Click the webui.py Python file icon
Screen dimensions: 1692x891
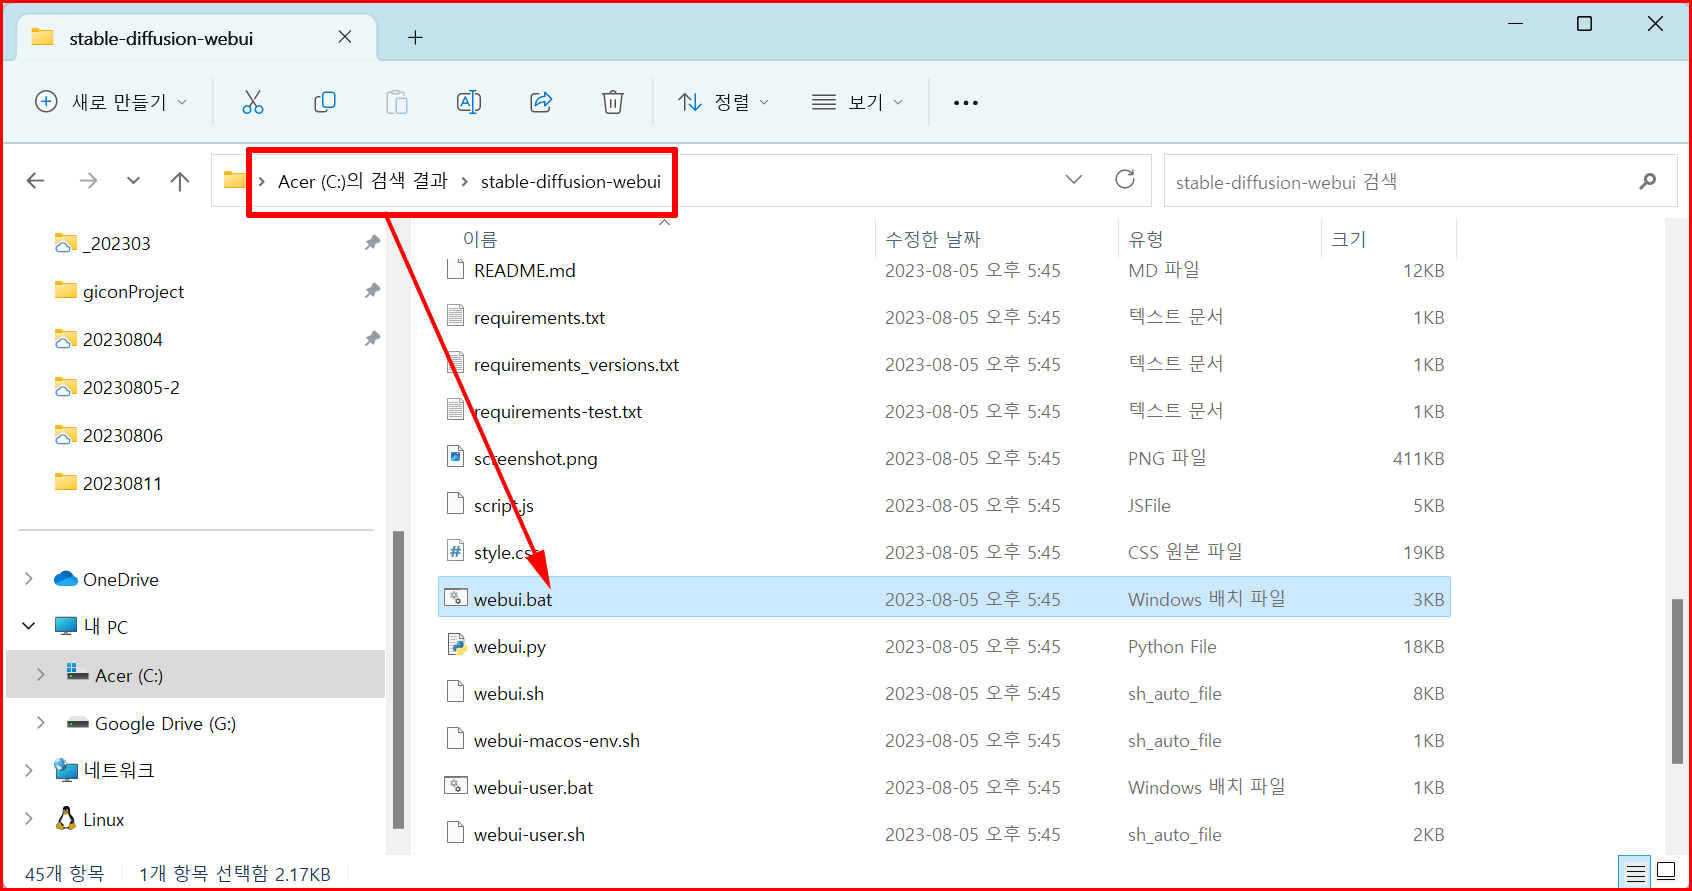coord(456,645)
